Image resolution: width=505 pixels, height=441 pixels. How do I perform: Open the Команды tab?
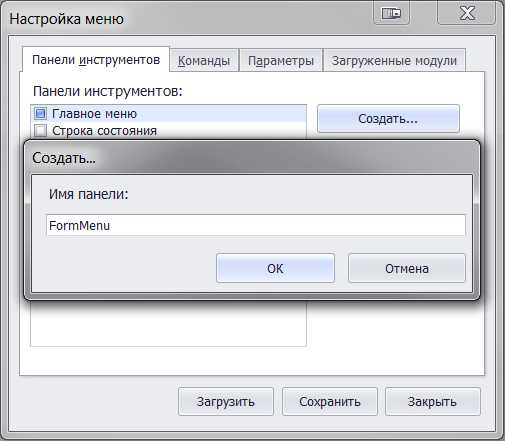click(204, 61)
